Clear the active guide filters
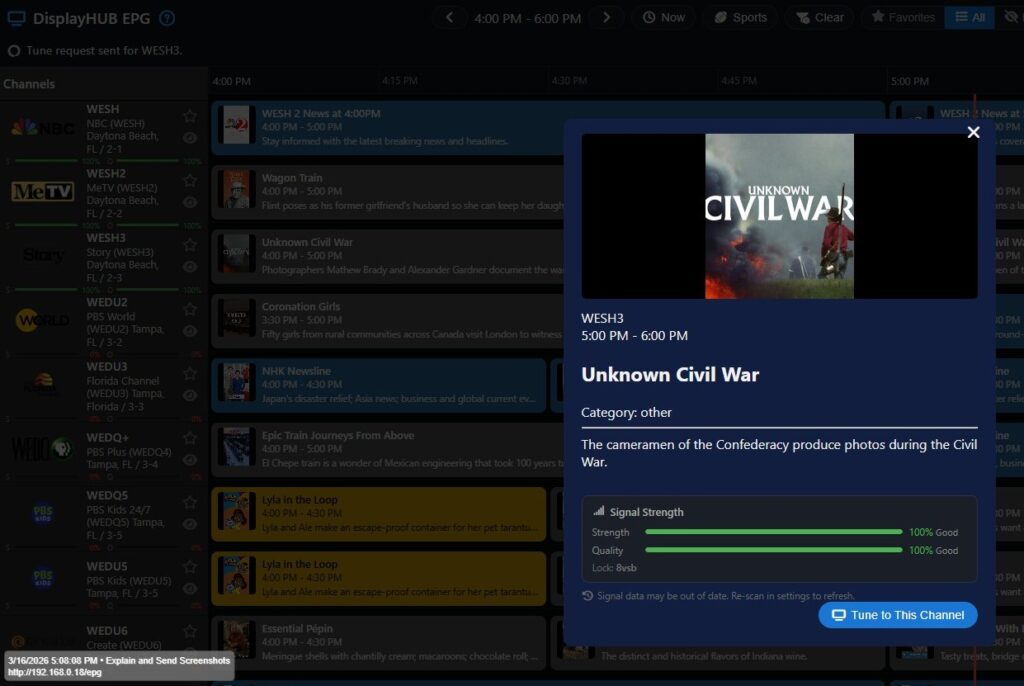 pos(819,18)
